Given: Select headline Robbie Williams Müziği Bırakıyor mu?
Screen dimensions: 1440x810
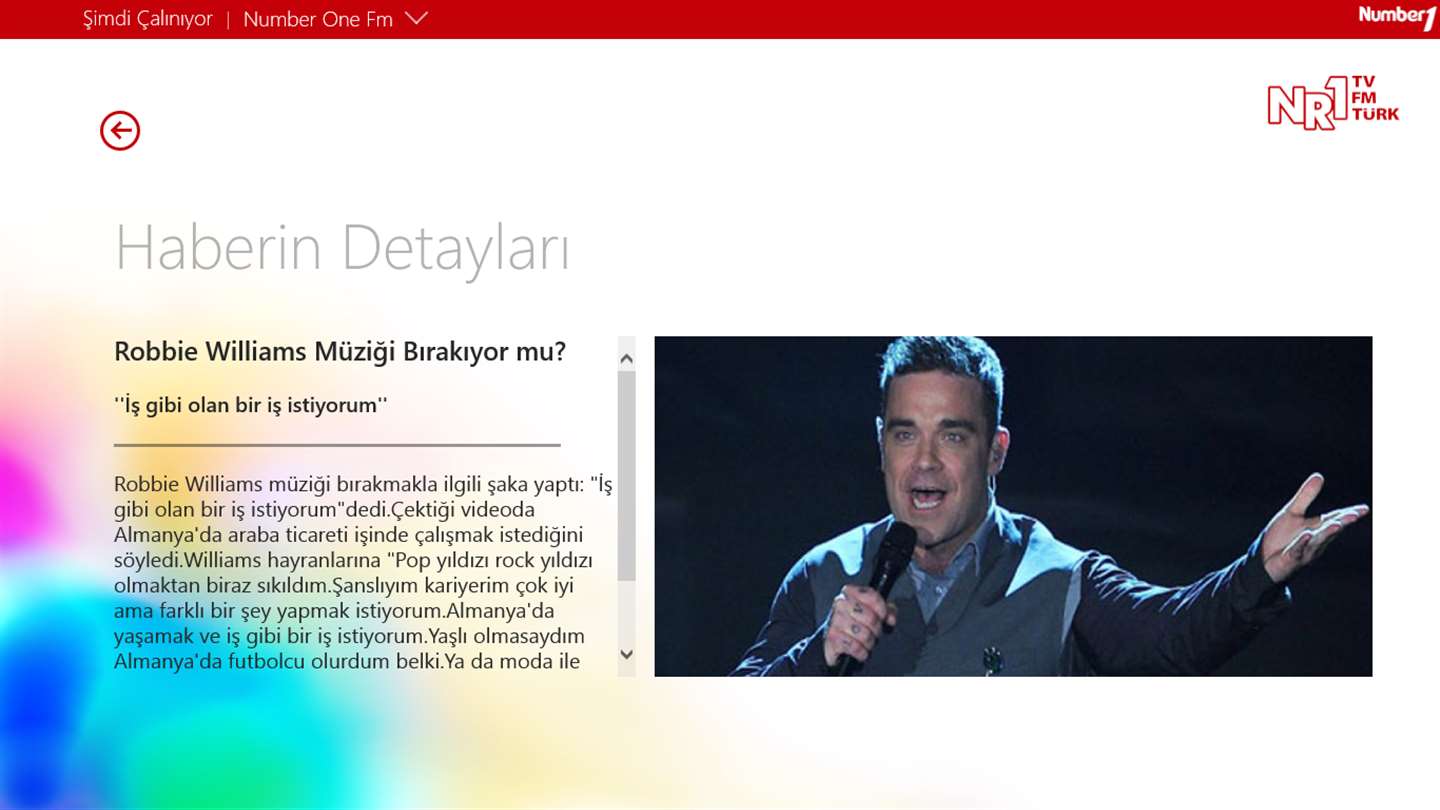Looking at the screenshot, I should point(340,352).
